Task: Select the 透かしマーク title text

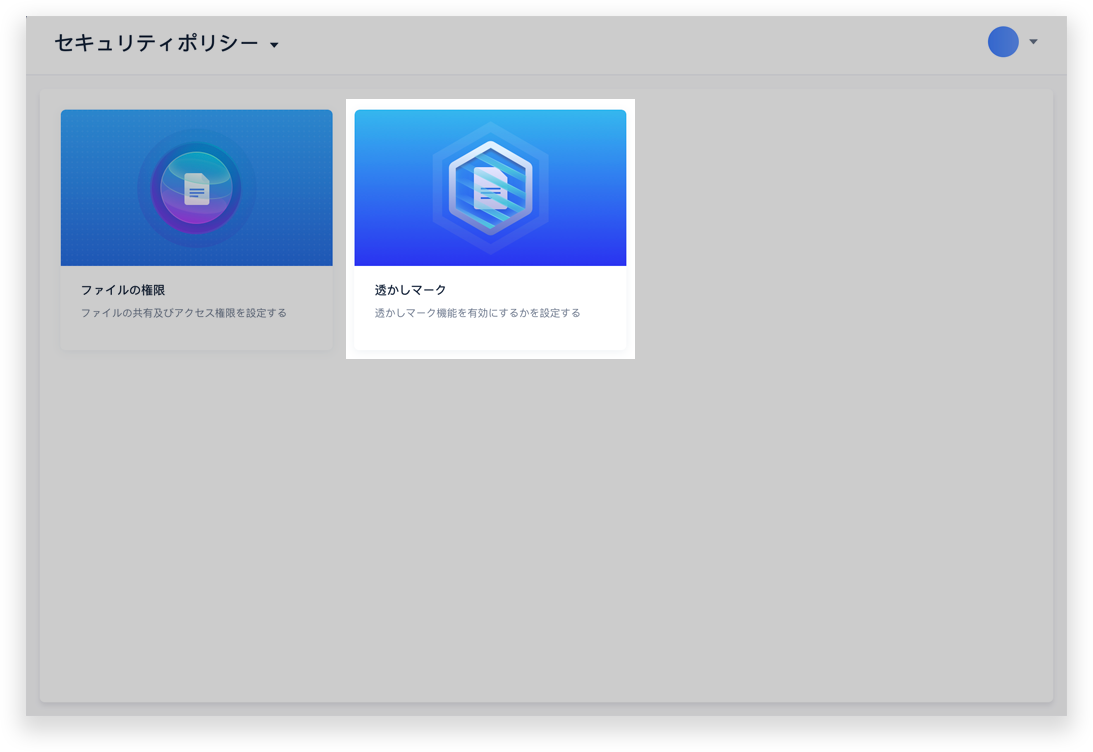Action: [410, 290]
